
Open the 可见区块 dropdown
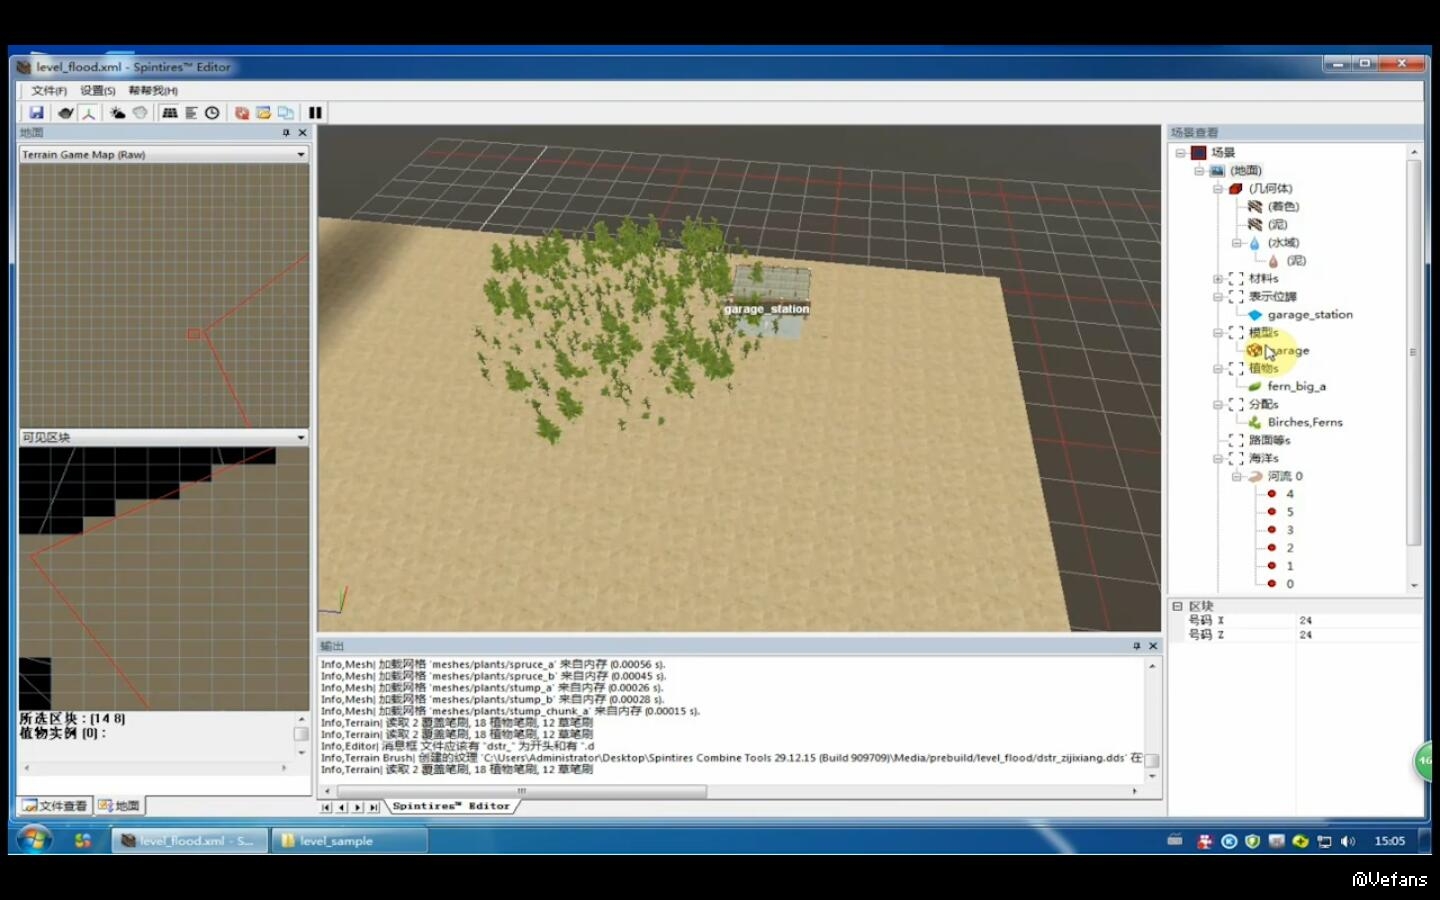click(300, 438)
